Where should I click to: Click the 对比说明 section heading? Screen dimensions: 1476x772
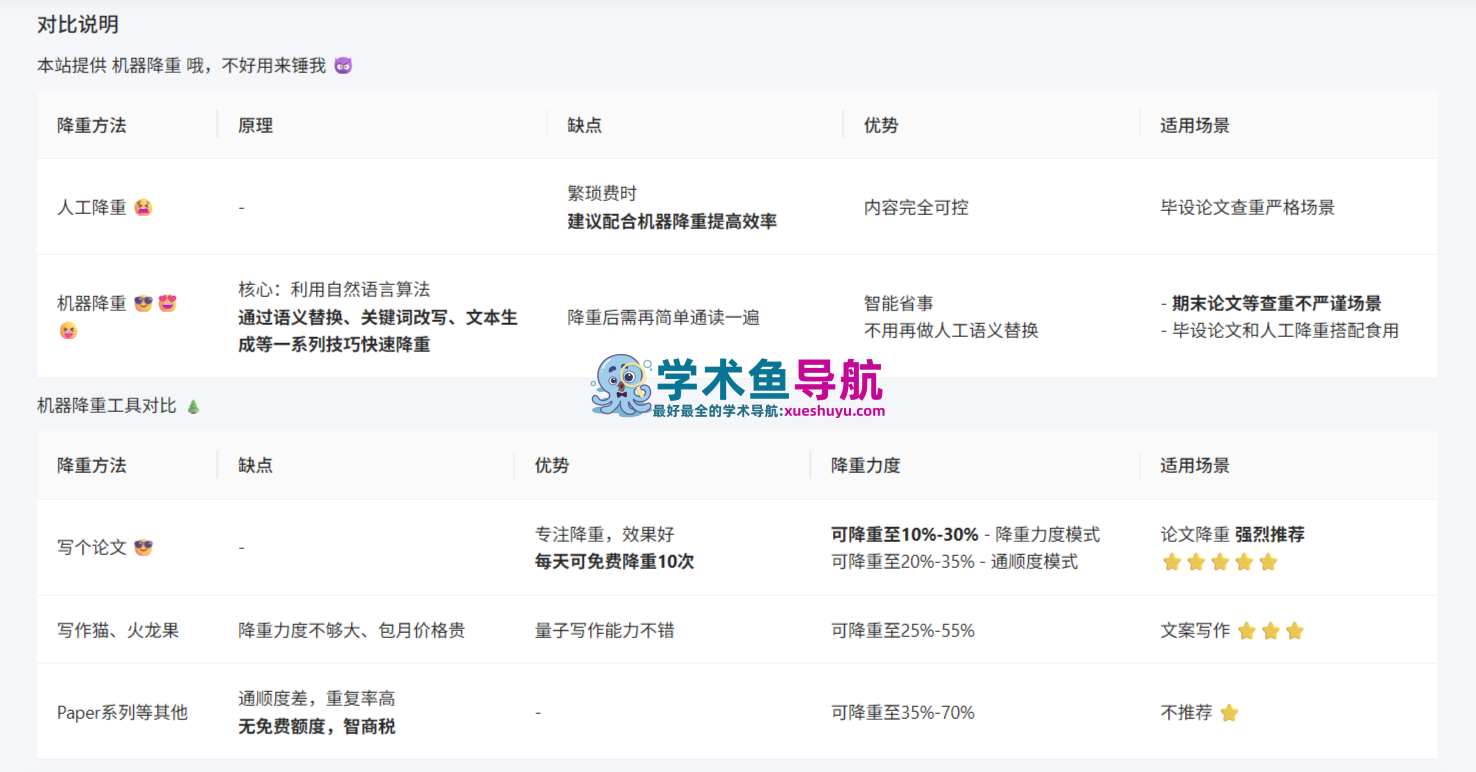(78, 25)
